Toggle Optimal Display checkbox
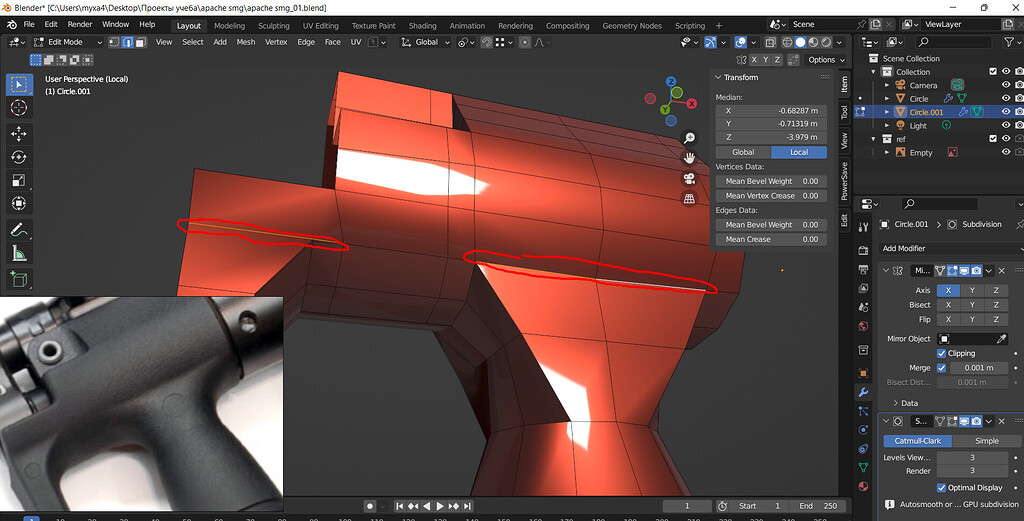Image resolution: width=1024 pixels, height=521 pixels. pos(941,488)
